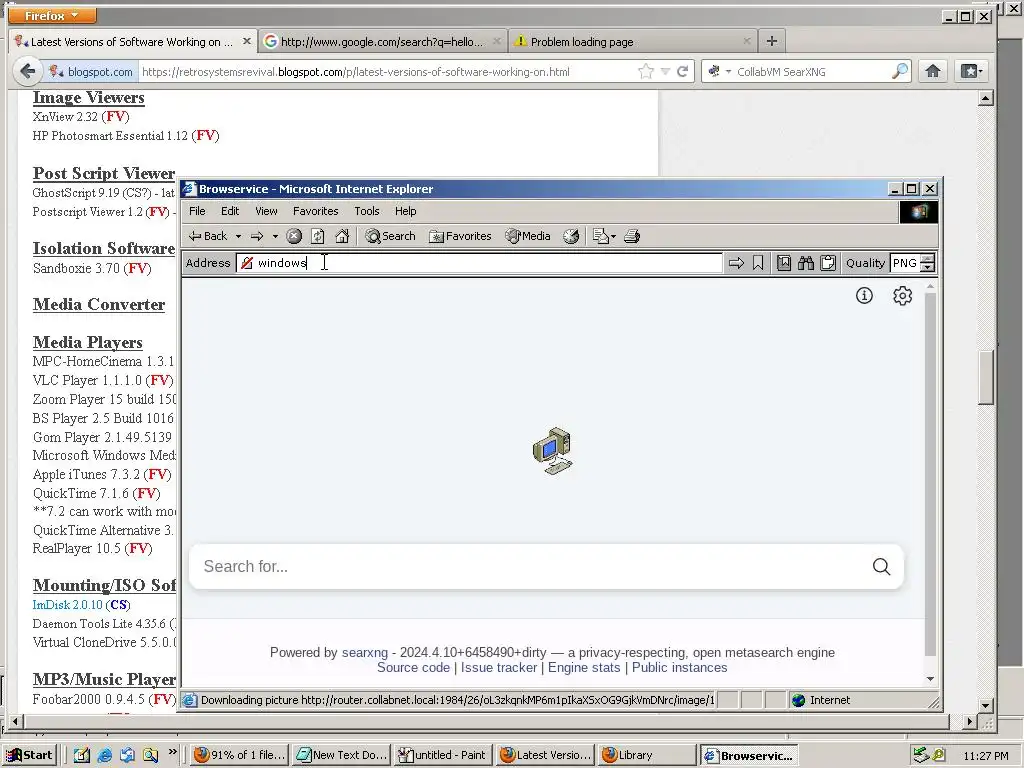Image resolution: width=1024 pixels, height=768 pixels.
Task: Open the Library taskbar button
Action: (647, 755)
